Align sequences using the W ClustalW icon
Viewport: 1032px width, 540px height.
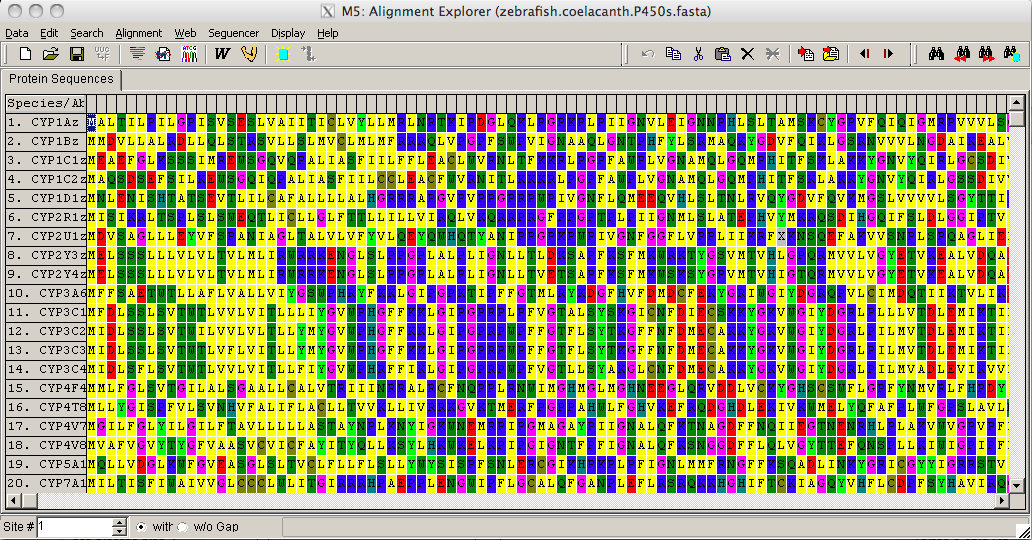point(222,54)
